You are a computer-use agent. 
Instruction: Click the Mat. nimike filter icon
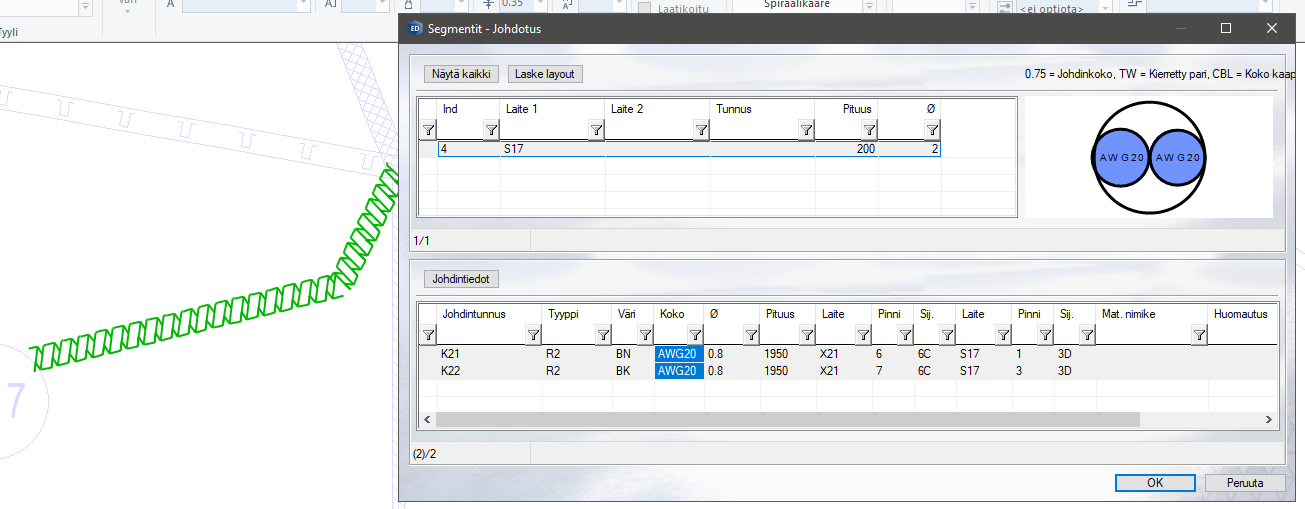pyautogui.click(x=1198, y=335)
